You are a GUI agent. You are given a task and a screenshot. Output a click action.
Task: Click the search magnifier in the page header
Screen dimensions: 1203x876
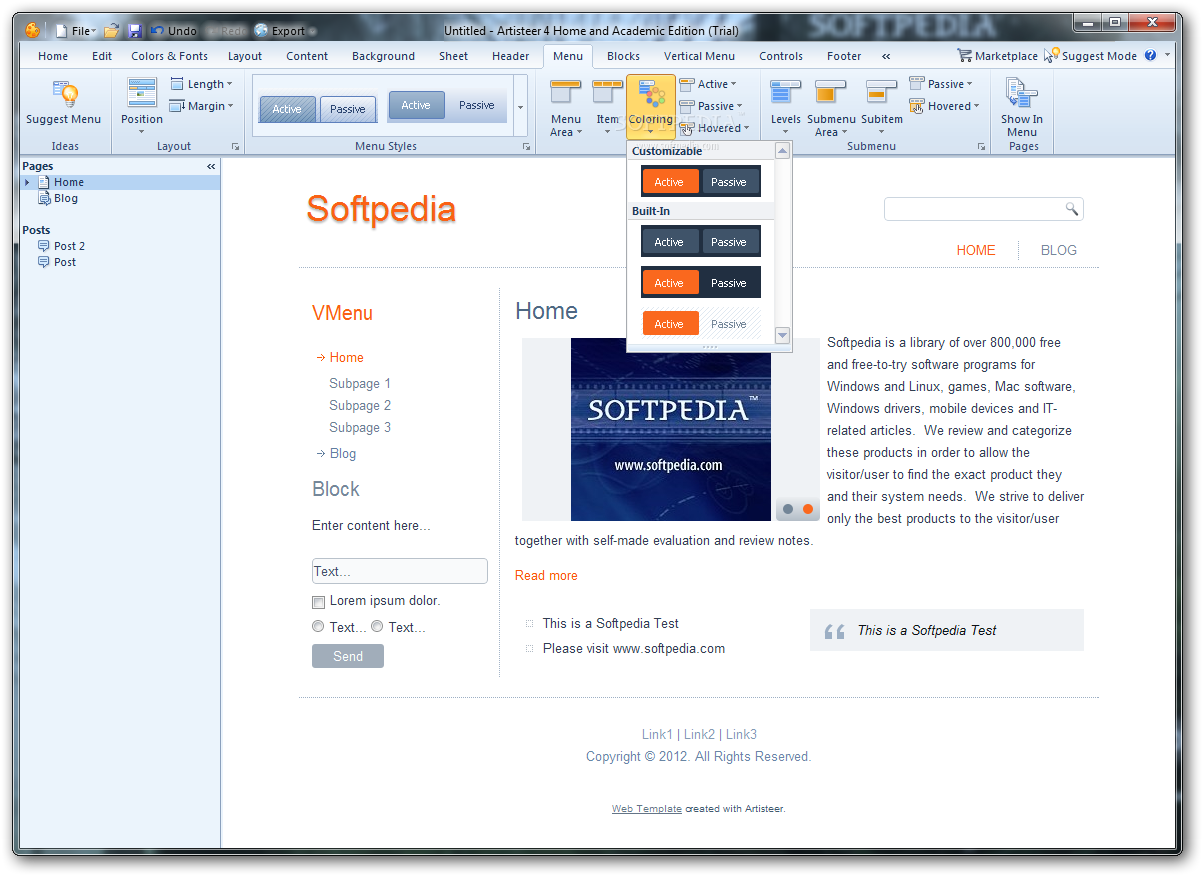(1072, 209)
